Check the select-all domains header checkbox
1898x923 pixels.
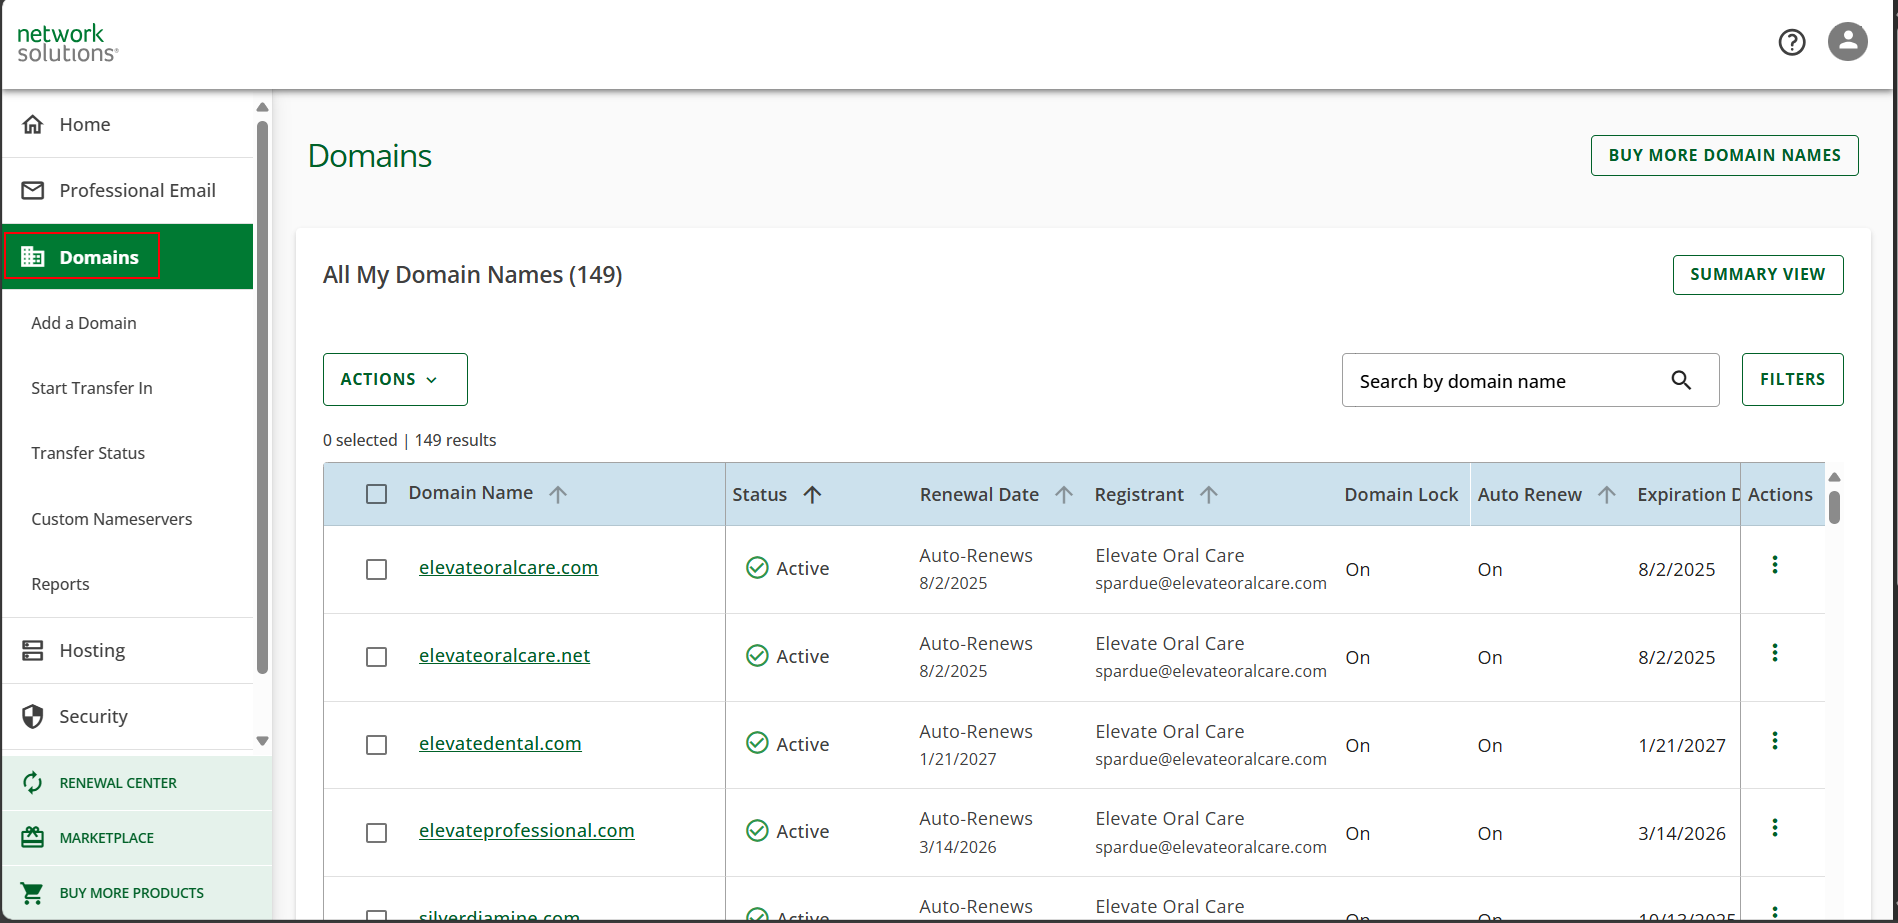pos(376,494)
